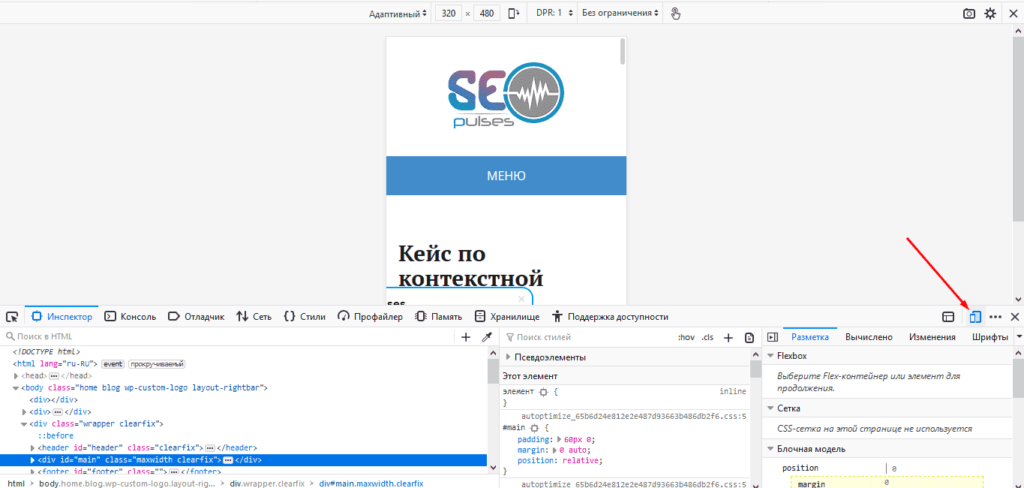Take a screenshot with camera icon
The image size is (1024, 488).
969,14
